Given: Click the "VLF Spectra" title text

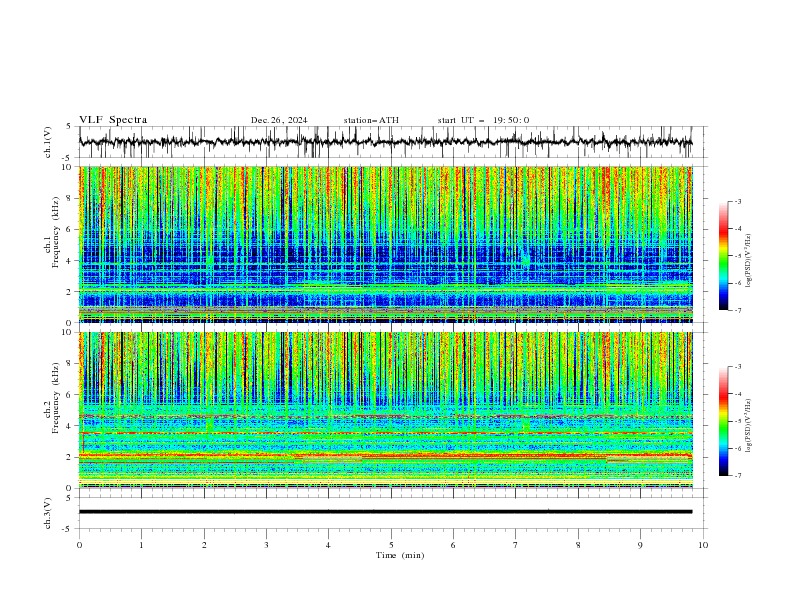Looking at the screenshot, I should (113, 120).
